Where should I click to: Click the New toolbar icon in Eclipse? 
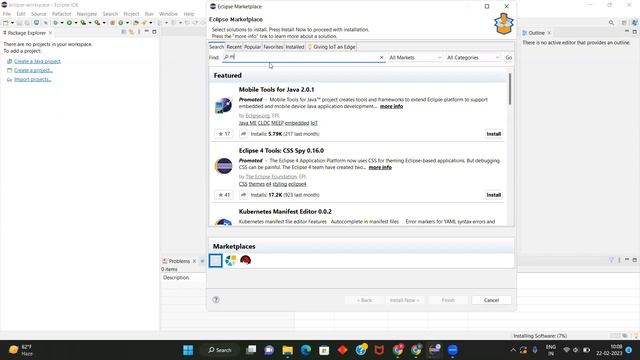[x=6, y=23]
